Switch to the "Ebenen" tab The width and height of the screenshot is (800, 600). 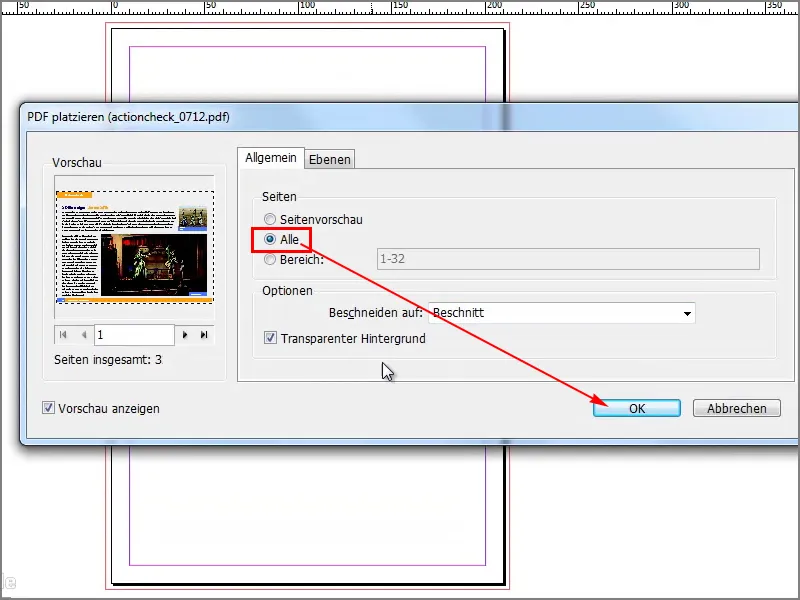pos(330,159)
